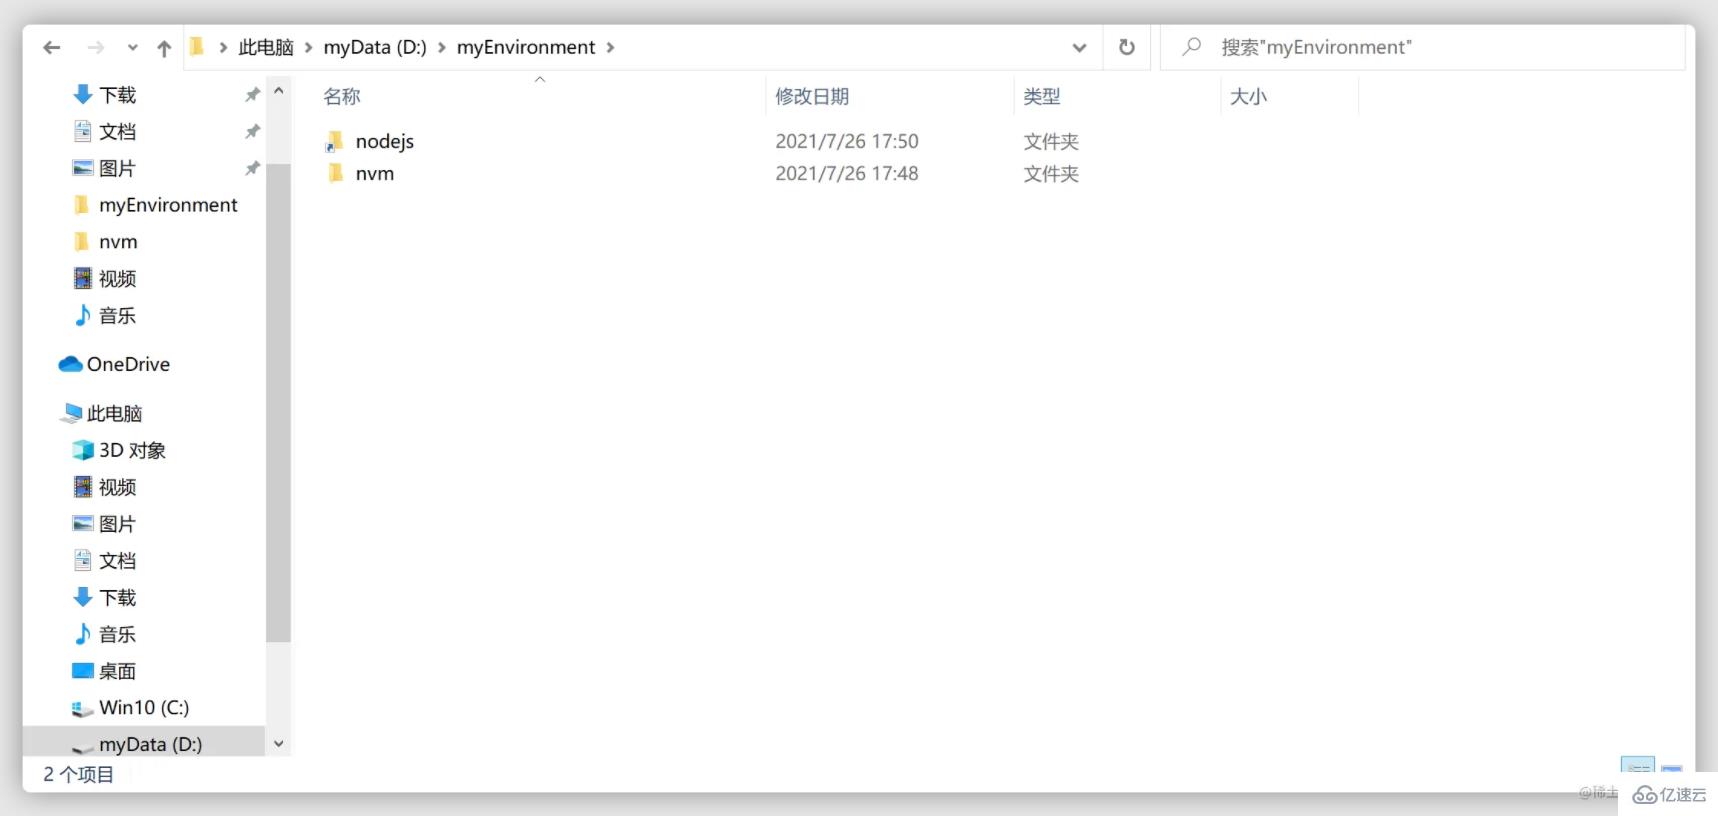Open 图片 under 此电脑
The width and height of the screenshot is (1718, 816).
(117, 524)
